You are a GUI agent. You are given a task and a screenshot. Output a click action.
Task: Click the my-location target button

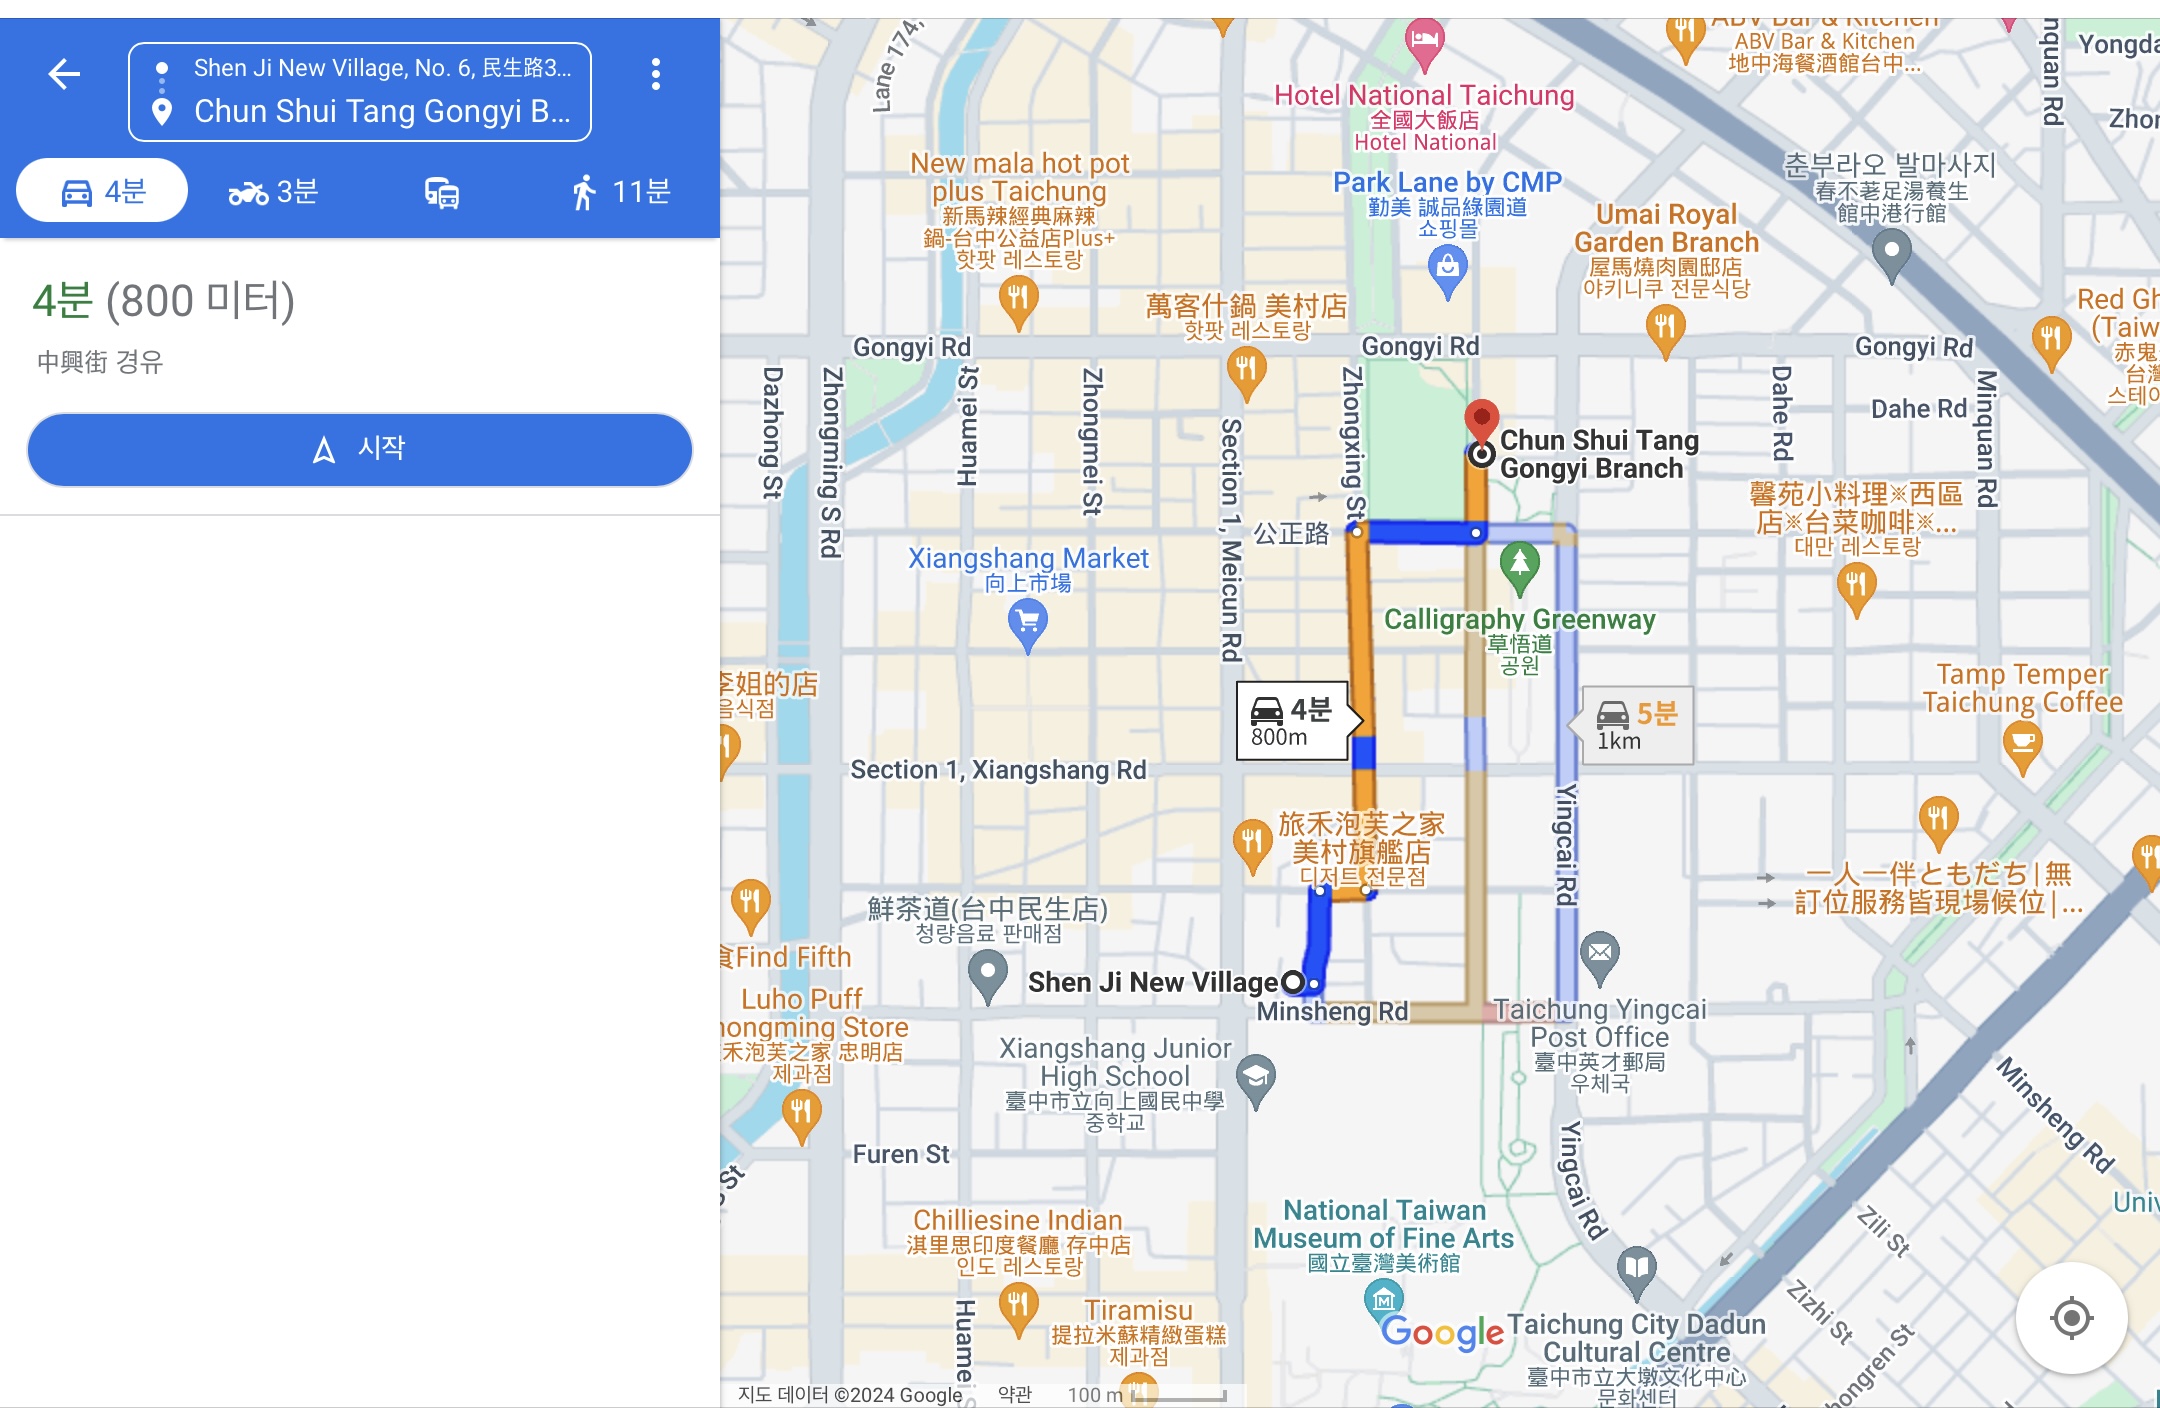2071,1317
